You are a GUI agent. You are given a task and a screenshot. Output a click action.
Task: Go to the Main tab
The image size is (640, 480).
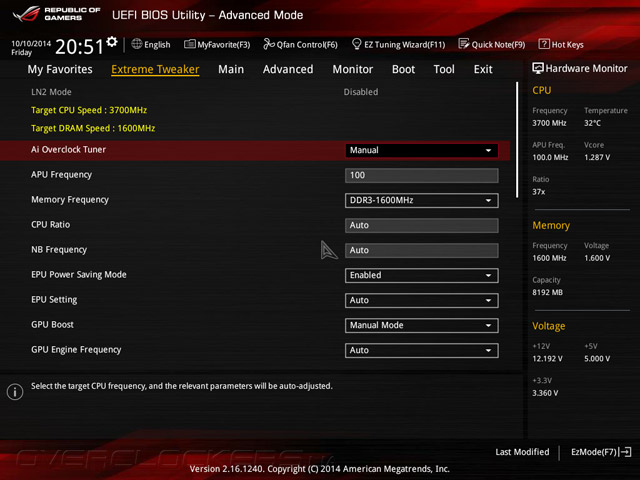pos(231,69)
